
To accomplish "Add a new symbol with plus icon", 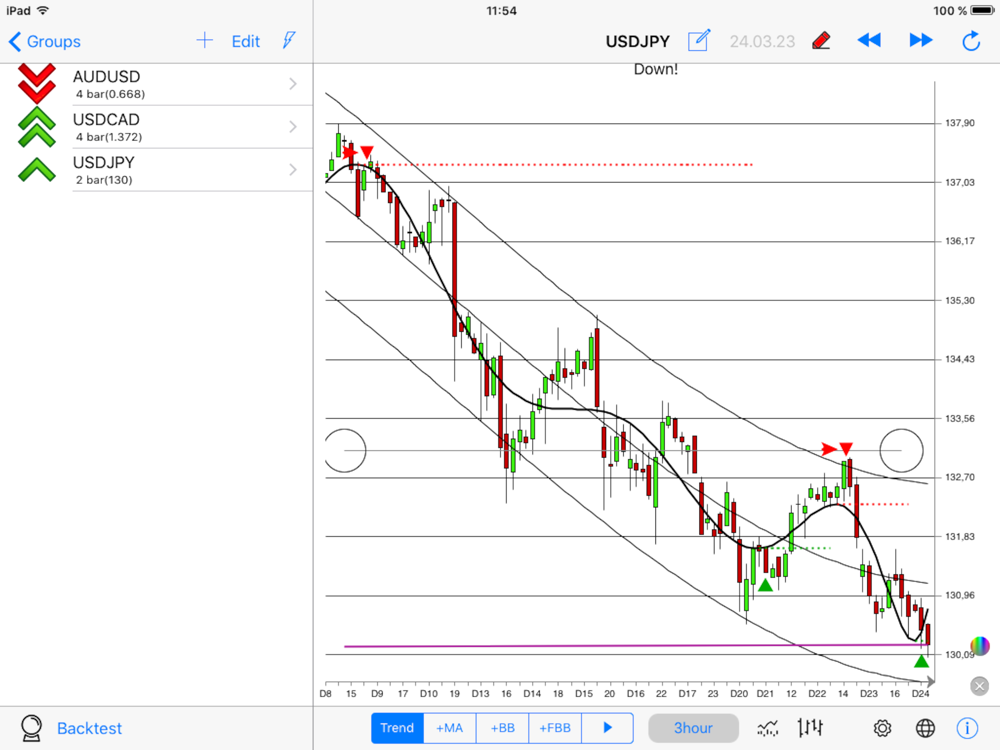I will pos(204,41).
